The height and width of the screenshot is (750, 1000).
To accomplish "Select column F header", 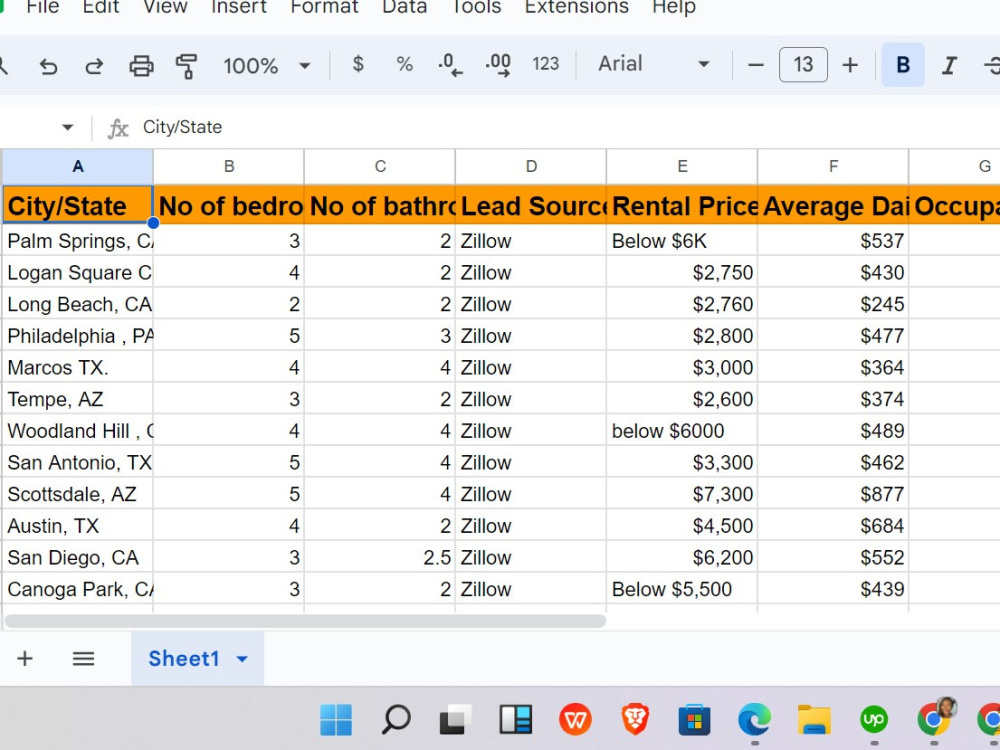I will click(x=834, y=166).
